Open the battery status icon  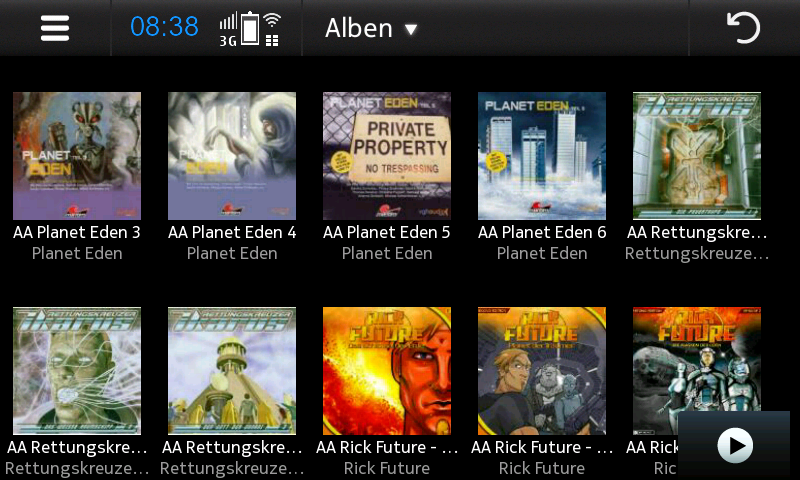tap(250, 28)
